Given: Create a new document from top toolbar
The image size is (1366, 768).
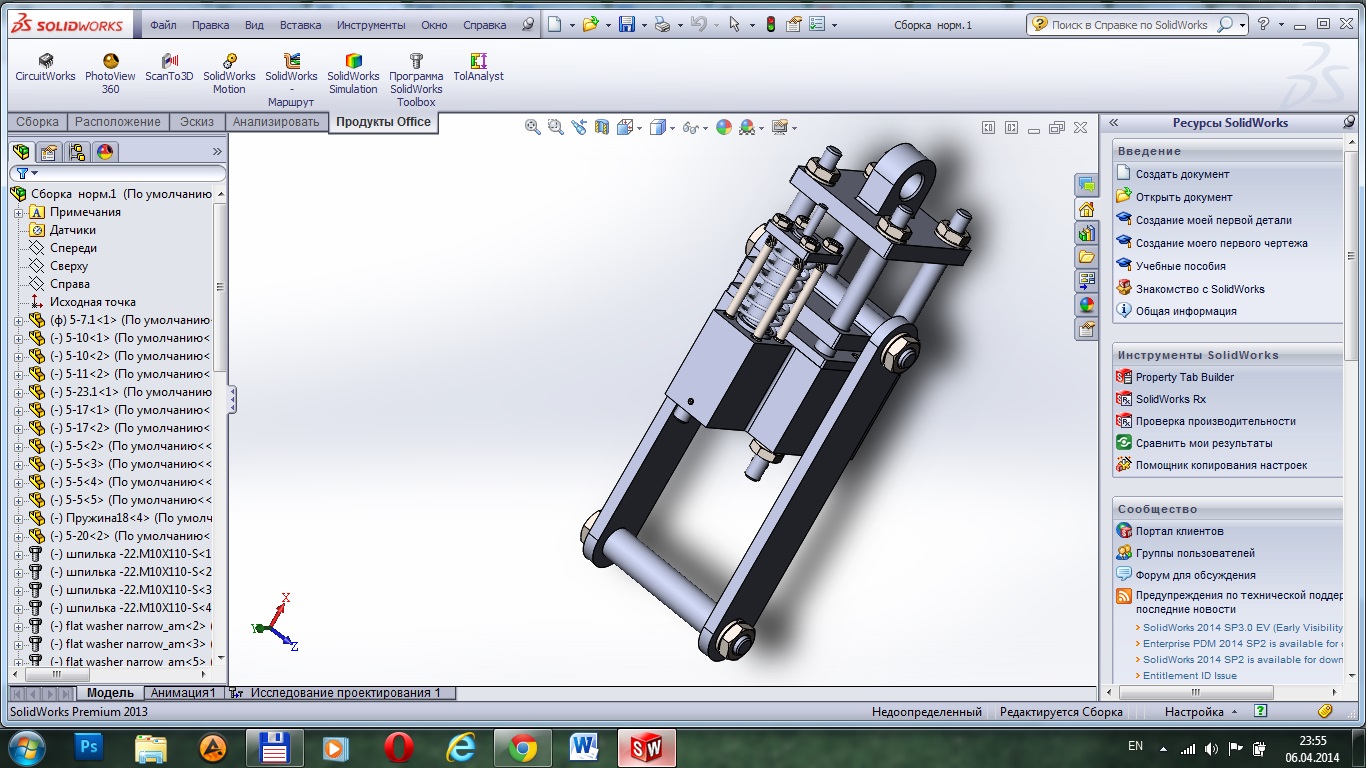Looking at the screenshot, I should point(555,24).
